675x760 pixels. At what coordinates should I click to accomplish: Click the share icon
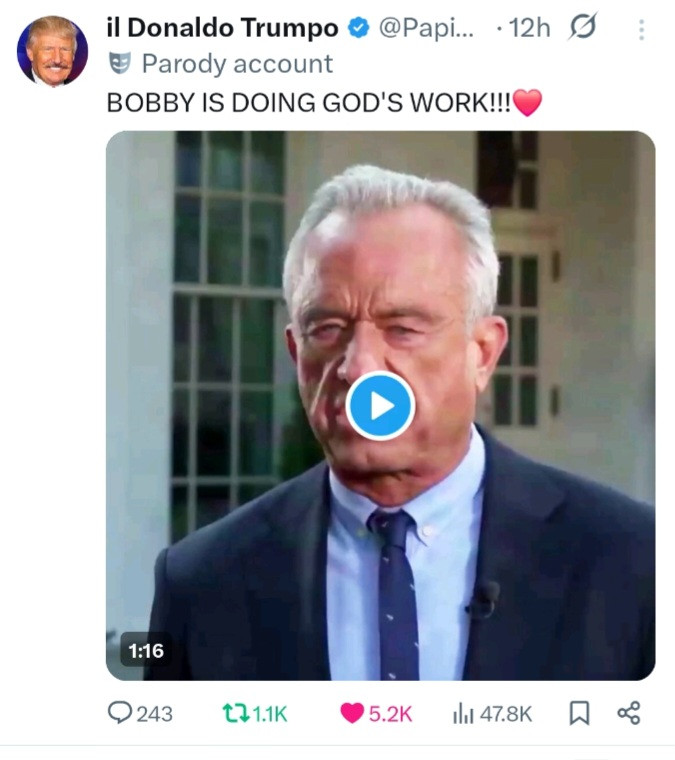tap(629, 713)
